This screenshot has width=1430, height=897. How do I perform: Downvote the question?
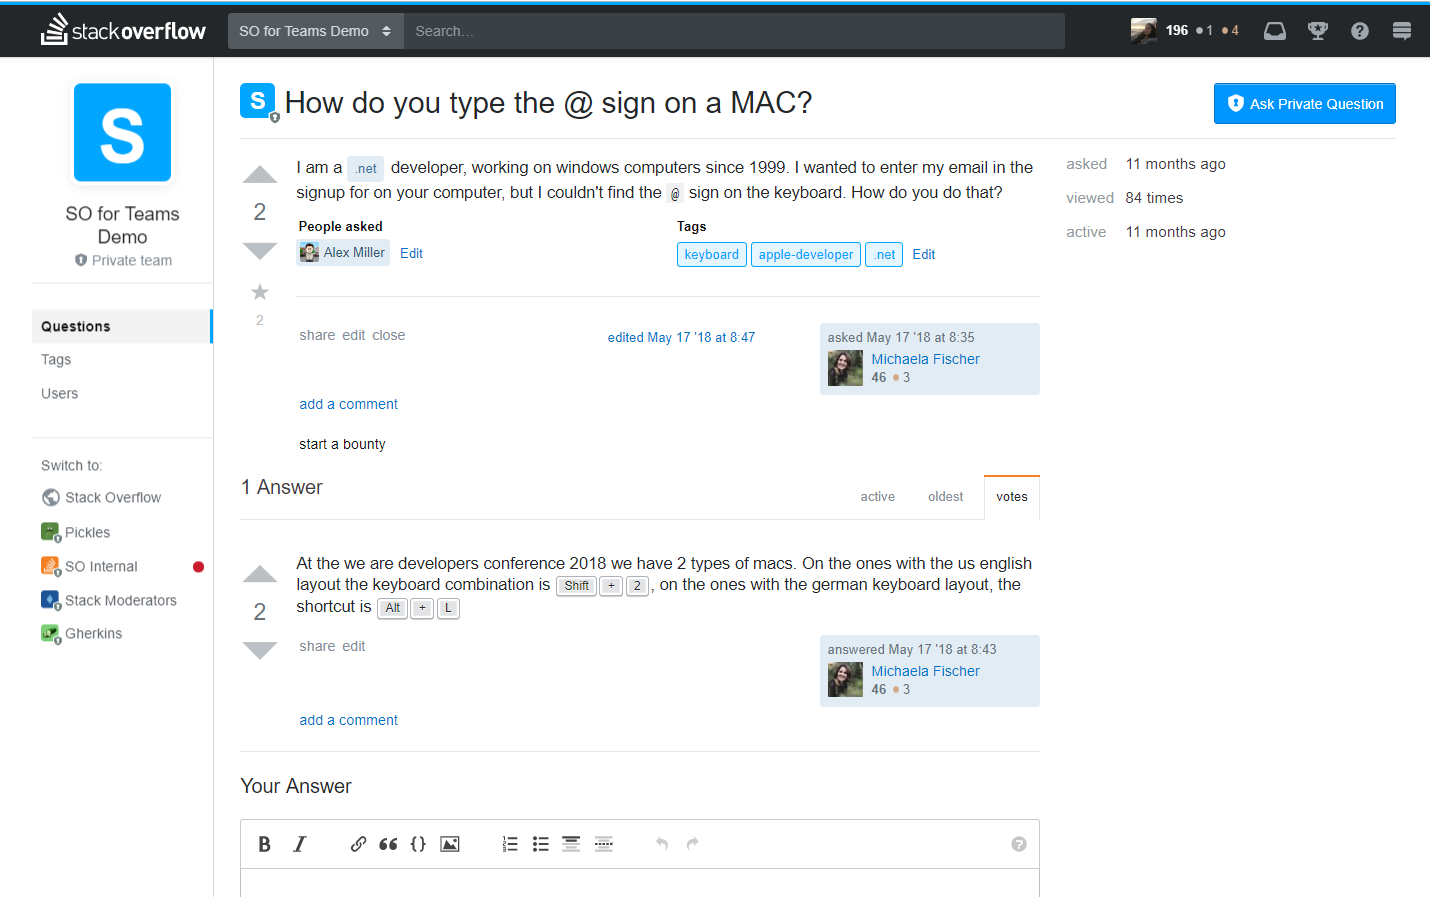(260, 251)
